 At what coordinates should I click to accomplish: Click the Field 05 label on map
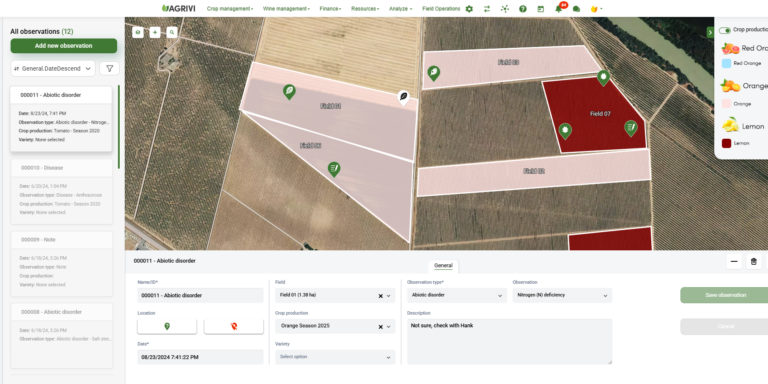pos(311,146)
